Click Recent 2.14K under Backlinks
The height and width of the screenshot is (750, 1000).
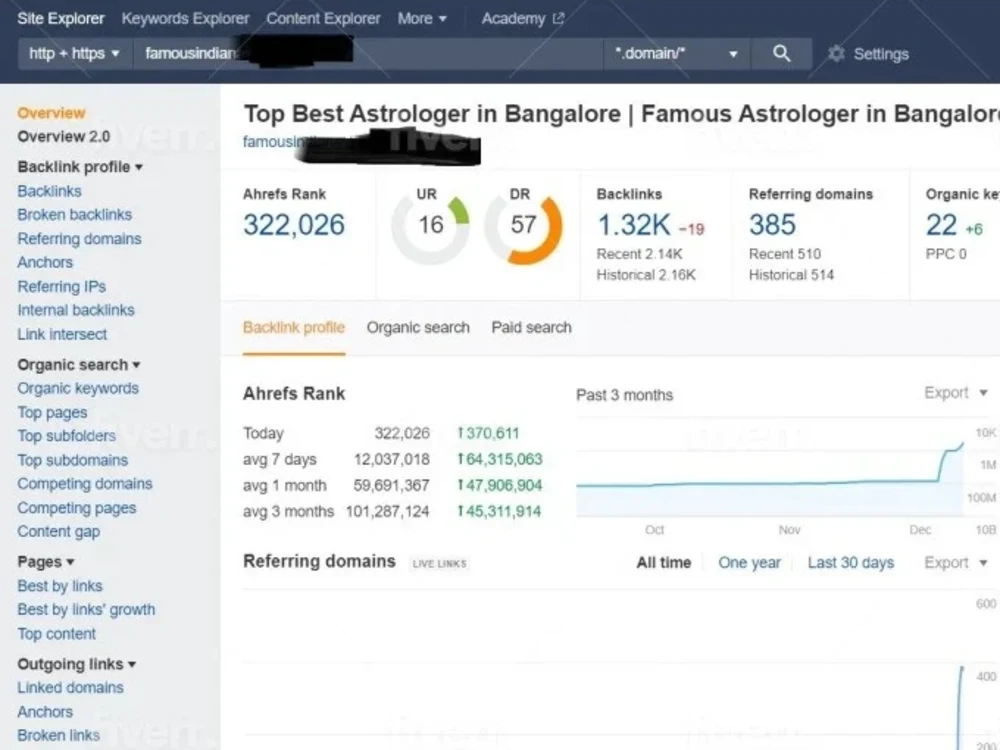point(640,254)
